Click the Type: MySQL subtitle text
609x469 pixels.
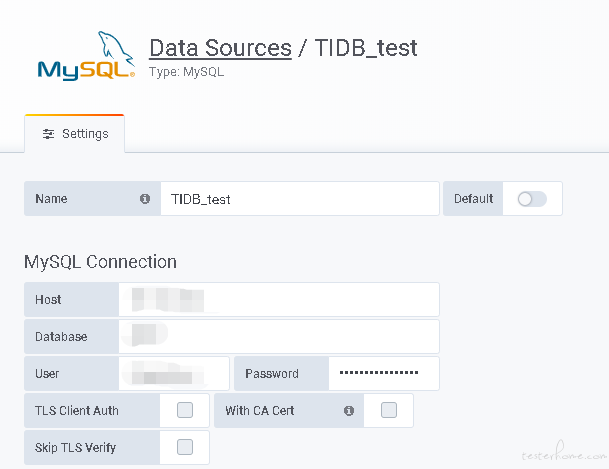[186, 72]
